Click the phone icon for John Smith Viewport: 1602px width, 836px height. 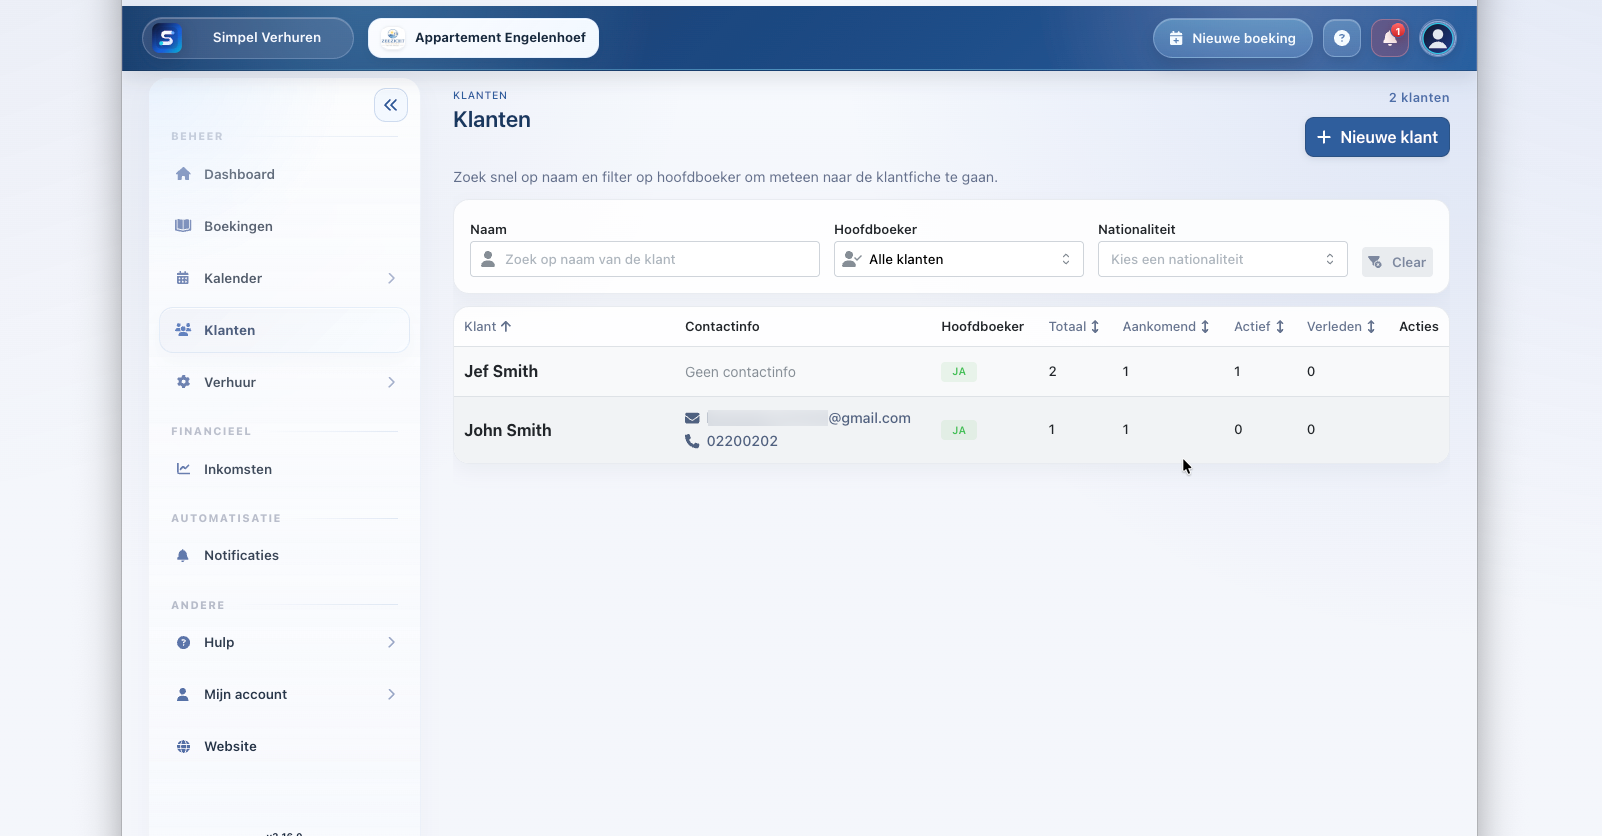[692, 441]
